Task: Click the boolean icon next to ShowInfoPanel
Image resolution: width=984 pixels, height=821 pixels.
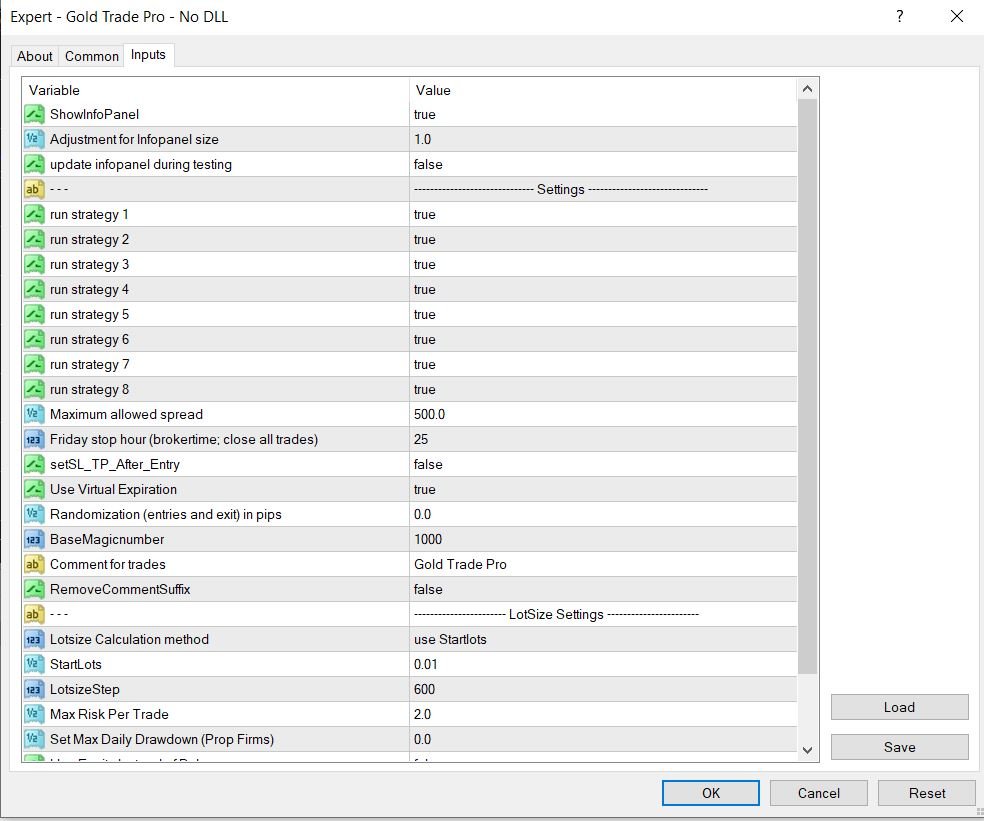Action: tap(34, 115)
